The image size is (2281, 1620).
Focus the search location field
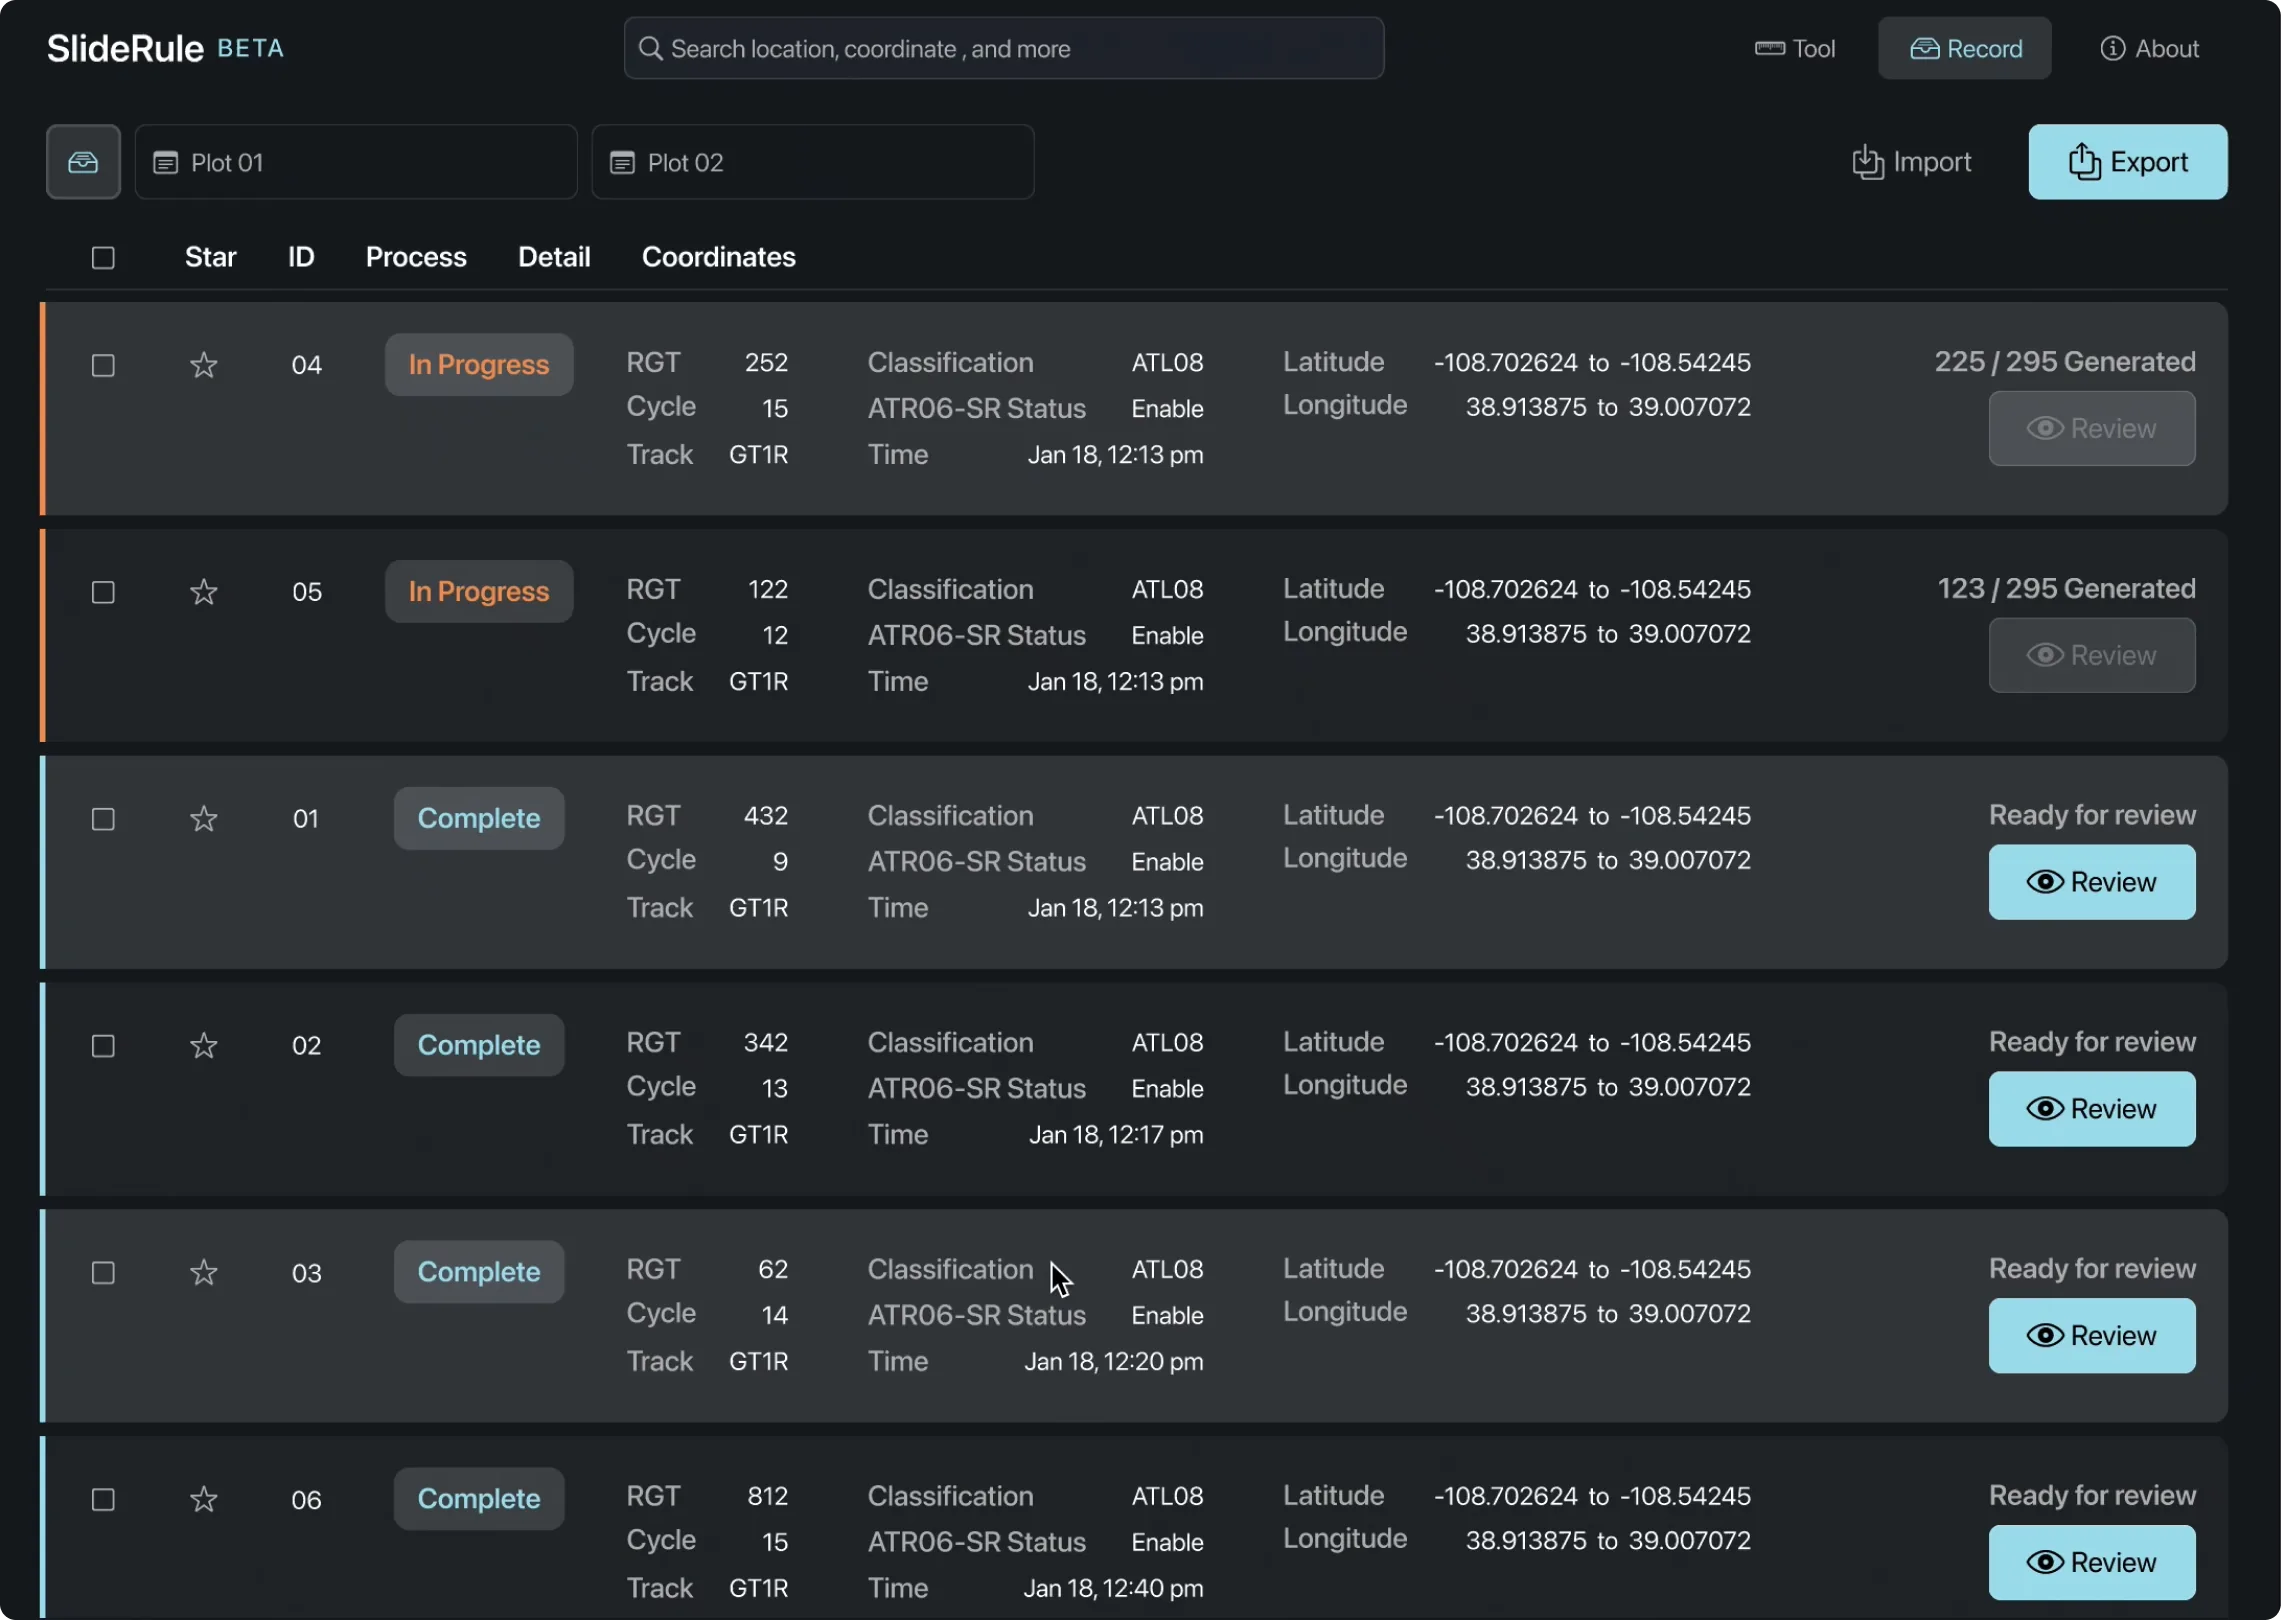pyautogui.click(x=1003, y=48)
